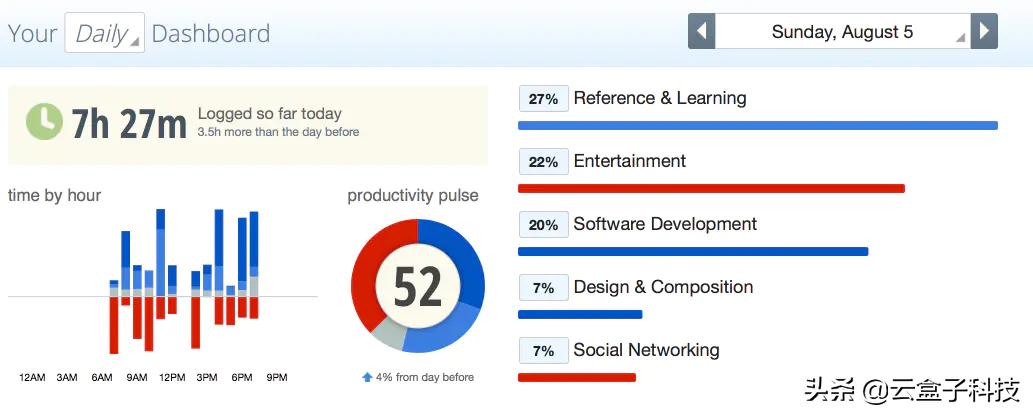This screenshot has height=416, width=1033.
Task: Click the 27% badge for Reference & Learning
Action: [x=543, y=99]
